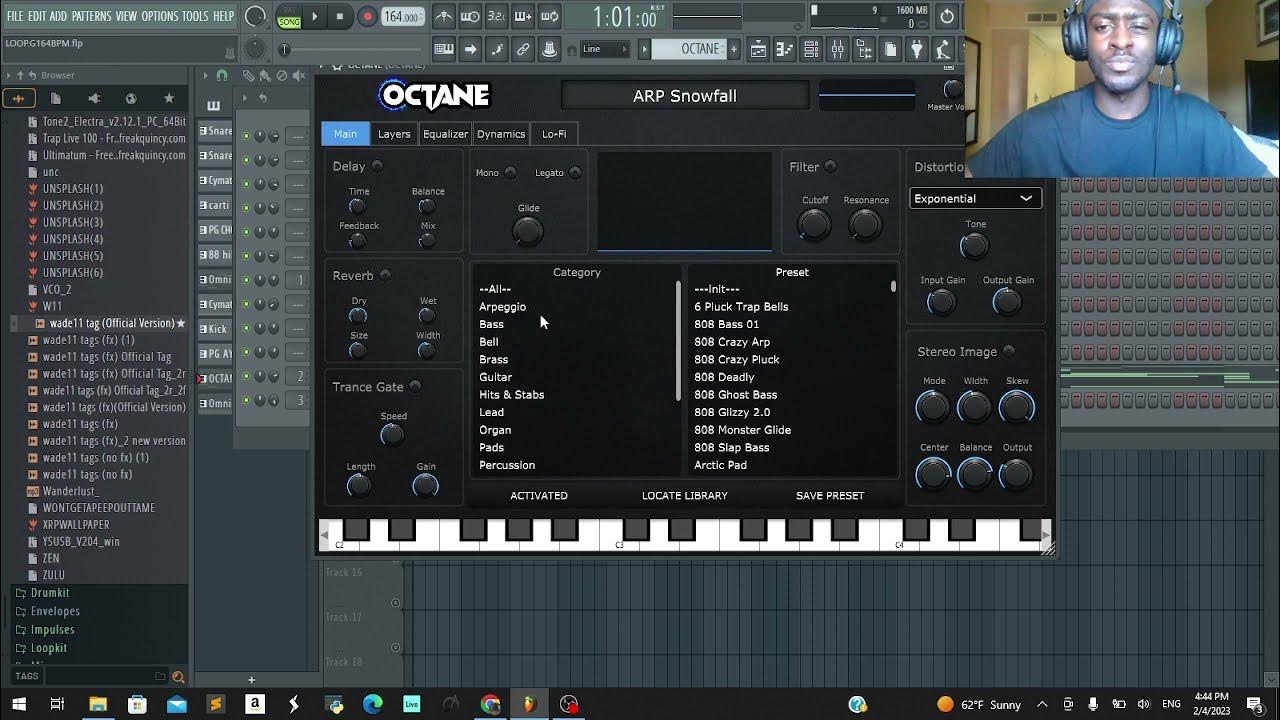The image size is (1280, 720).
Task: Select the browser file/document tab icon
Action: pyautogui.click(x=56, y=98)
